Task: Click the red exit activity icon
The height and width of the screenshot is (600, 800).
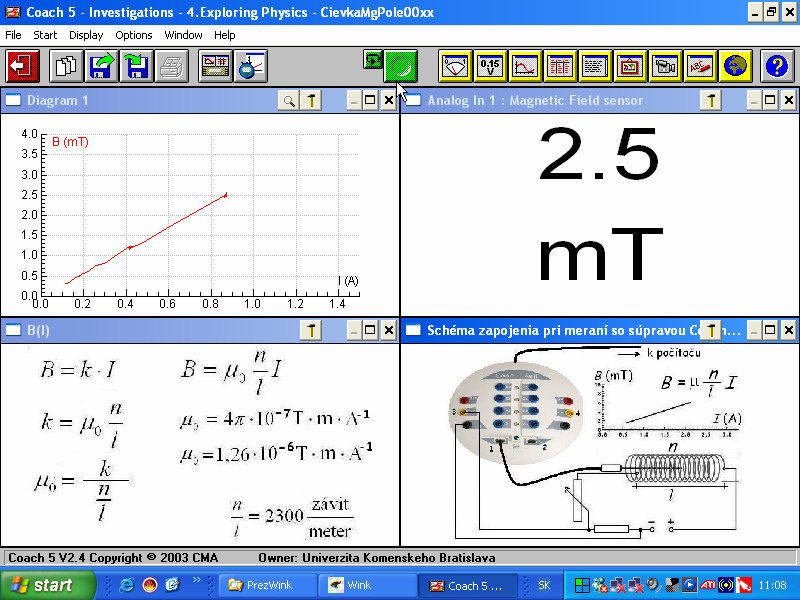Action: tap(22, 66)
